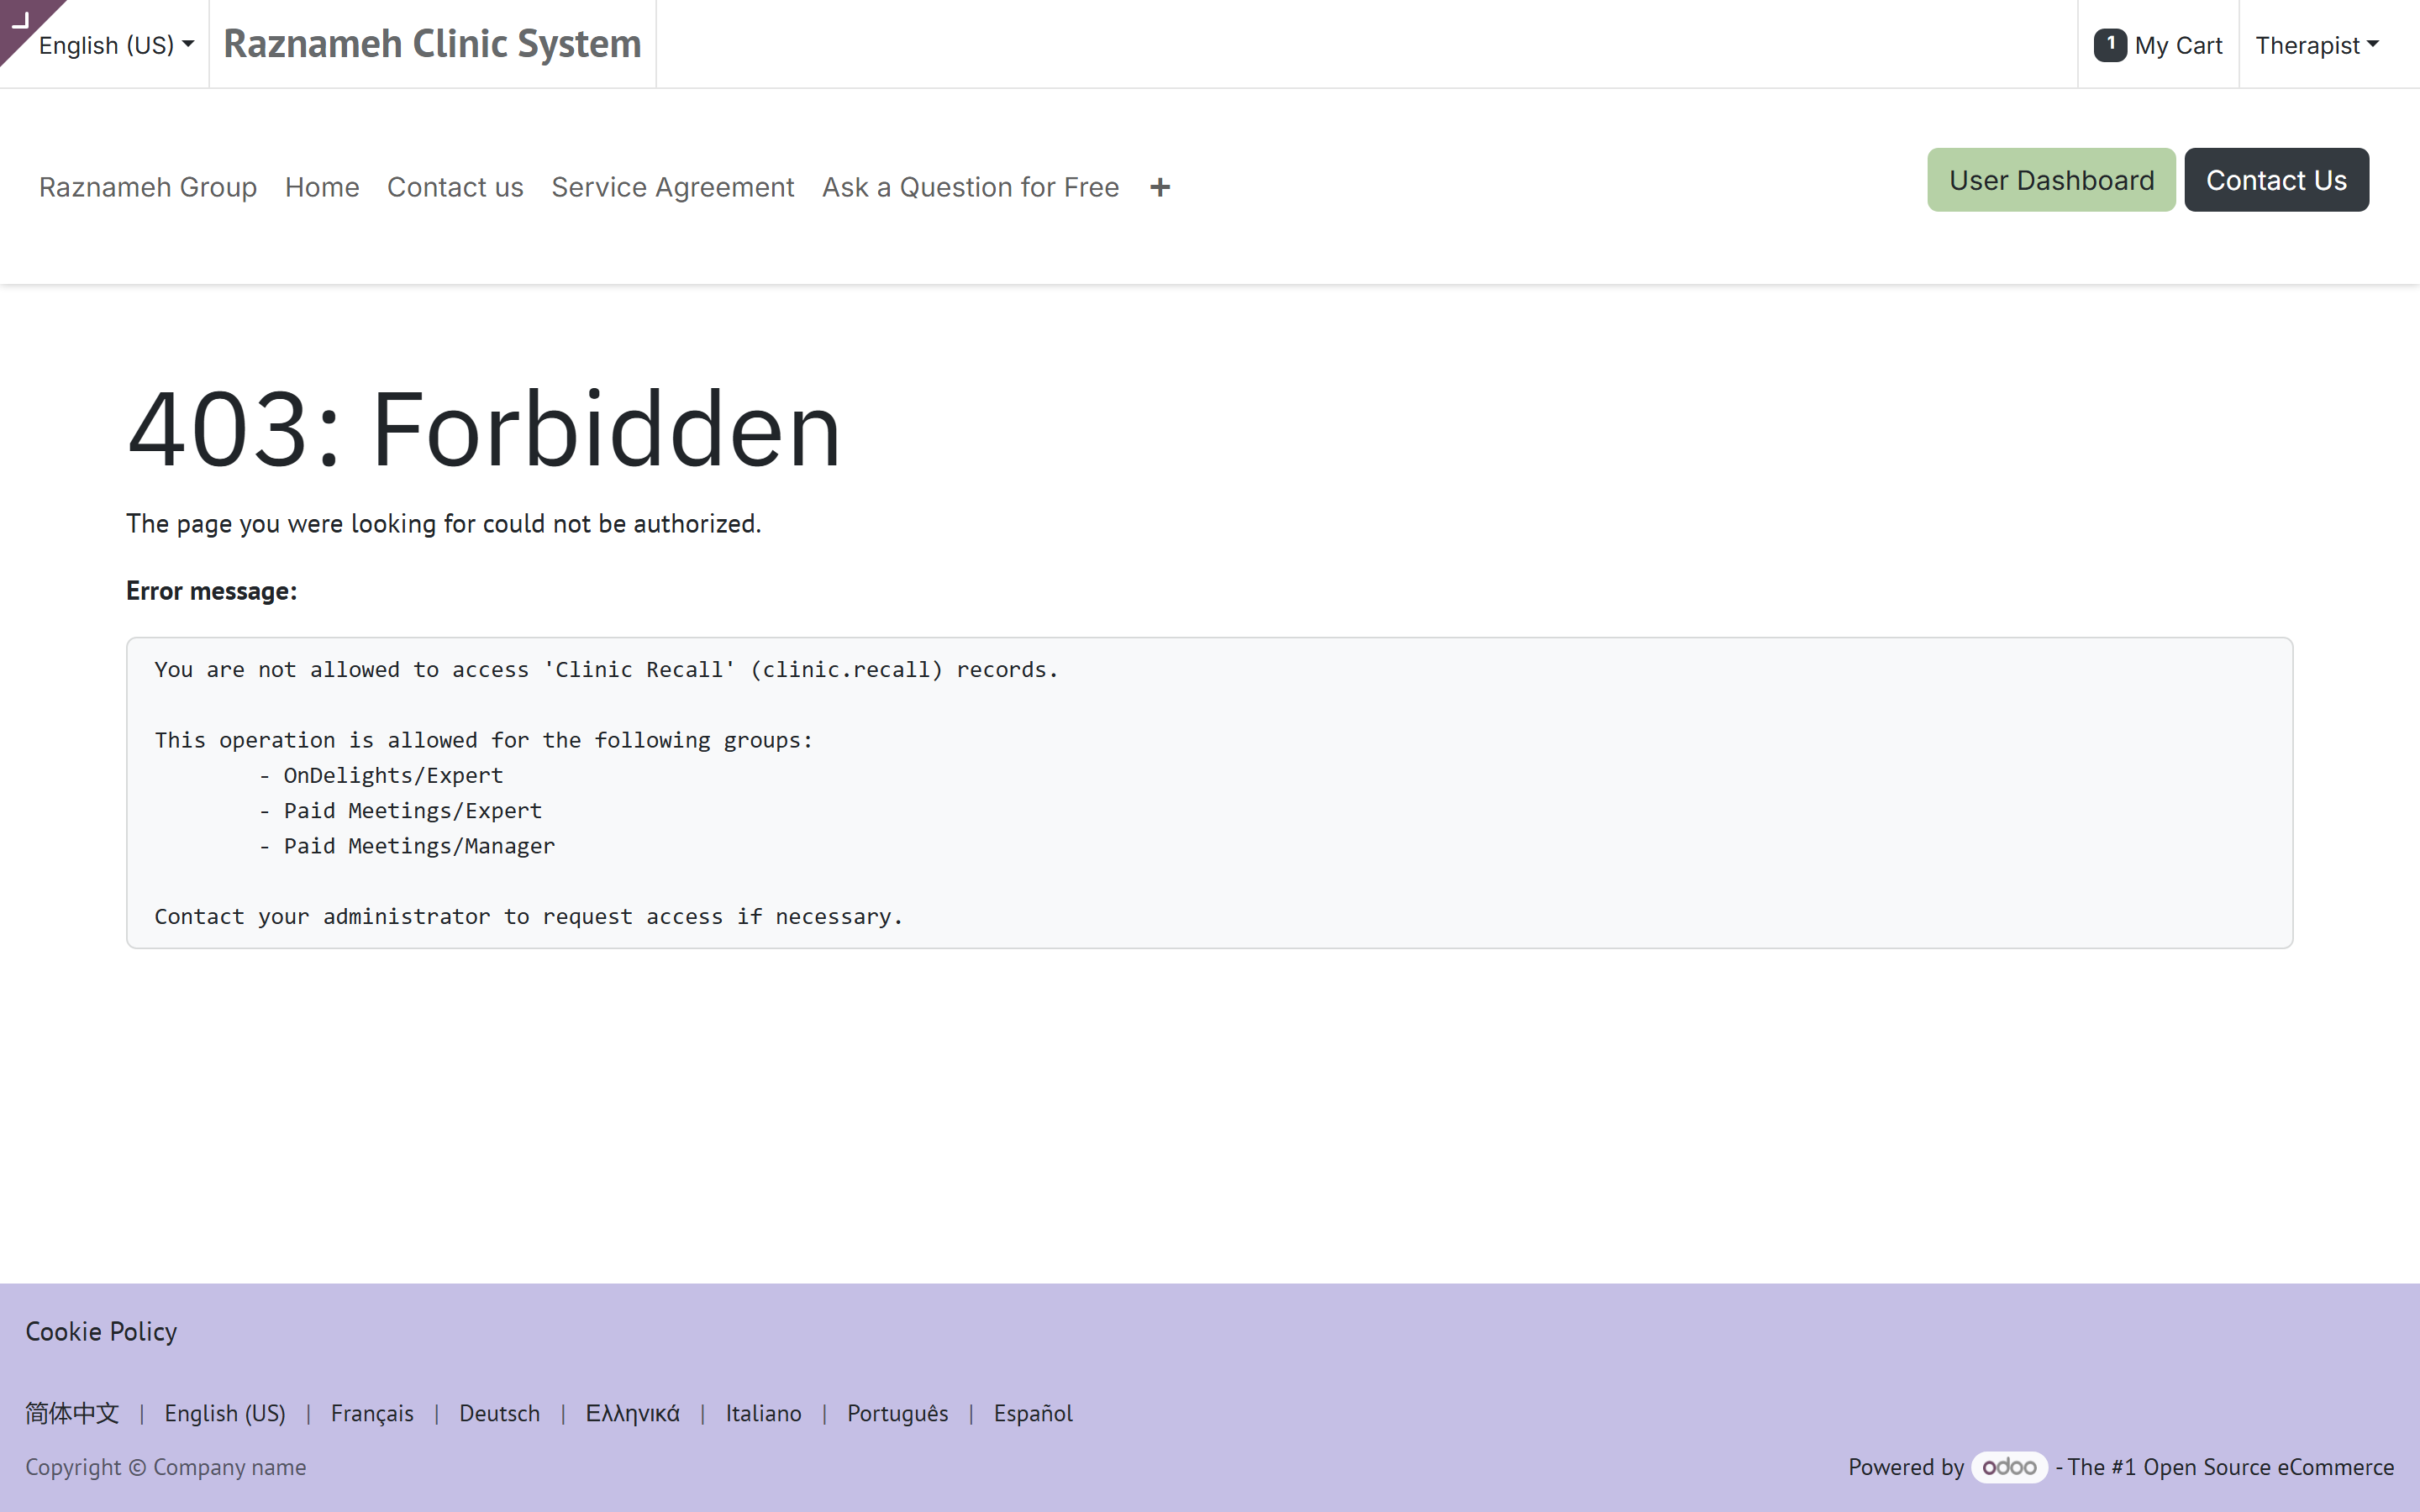Open Ask a Question for Free
Screen dimensions: 2420x1512
tap(970, 187)
